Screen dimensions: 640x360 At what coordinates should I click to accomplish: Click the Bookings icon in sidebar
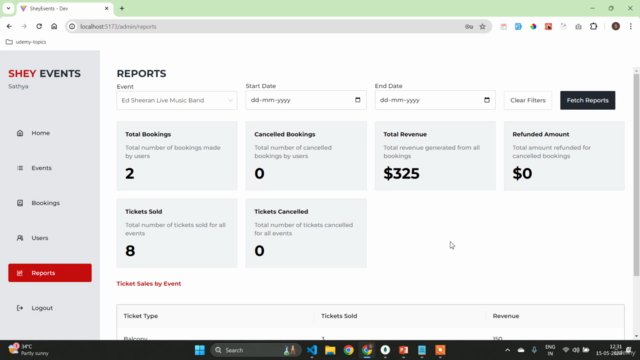[20, 203]
